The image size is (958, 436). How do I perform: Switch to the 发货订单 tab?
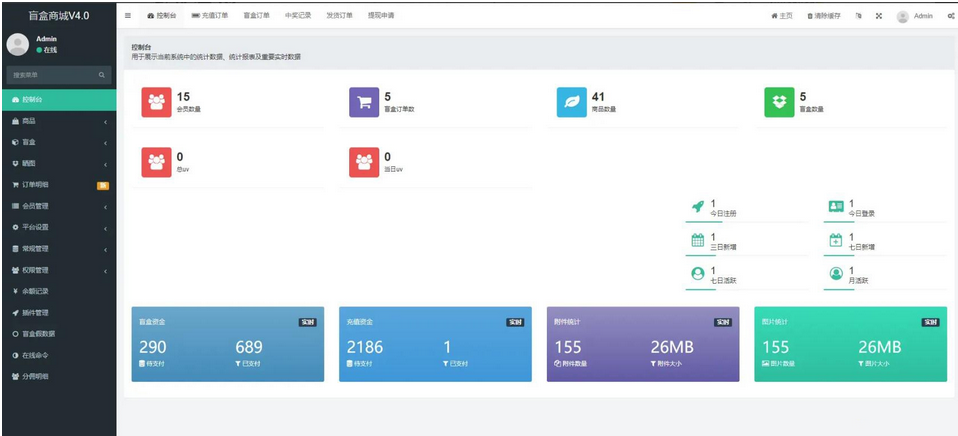click(x=339, y=16)
